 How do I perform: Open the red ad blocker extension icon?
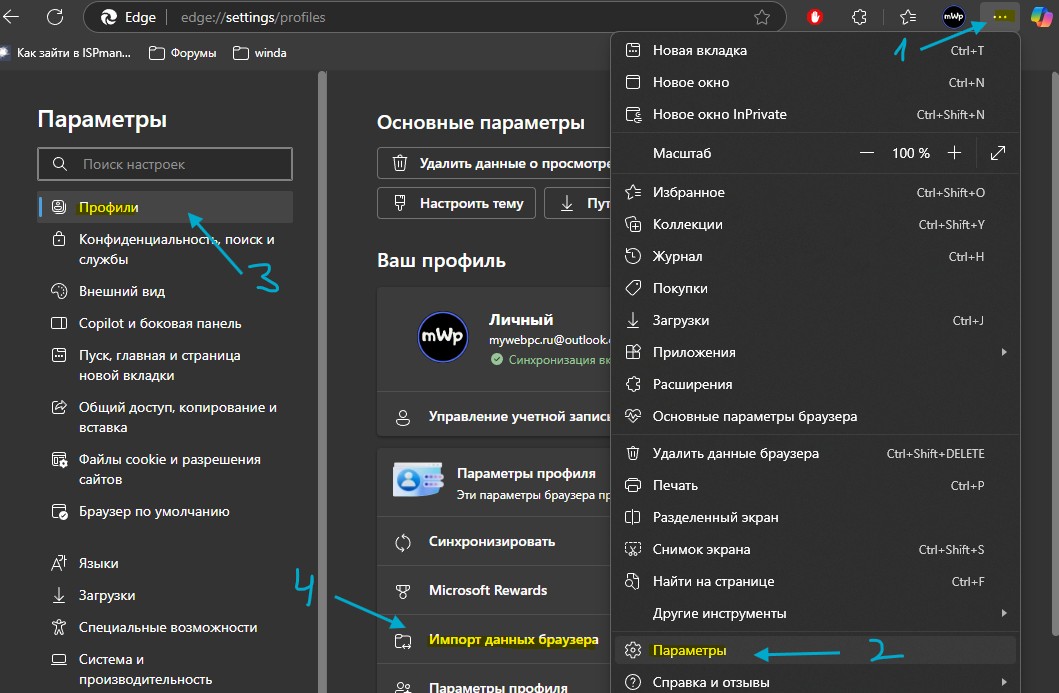click(x=815, y=17)
